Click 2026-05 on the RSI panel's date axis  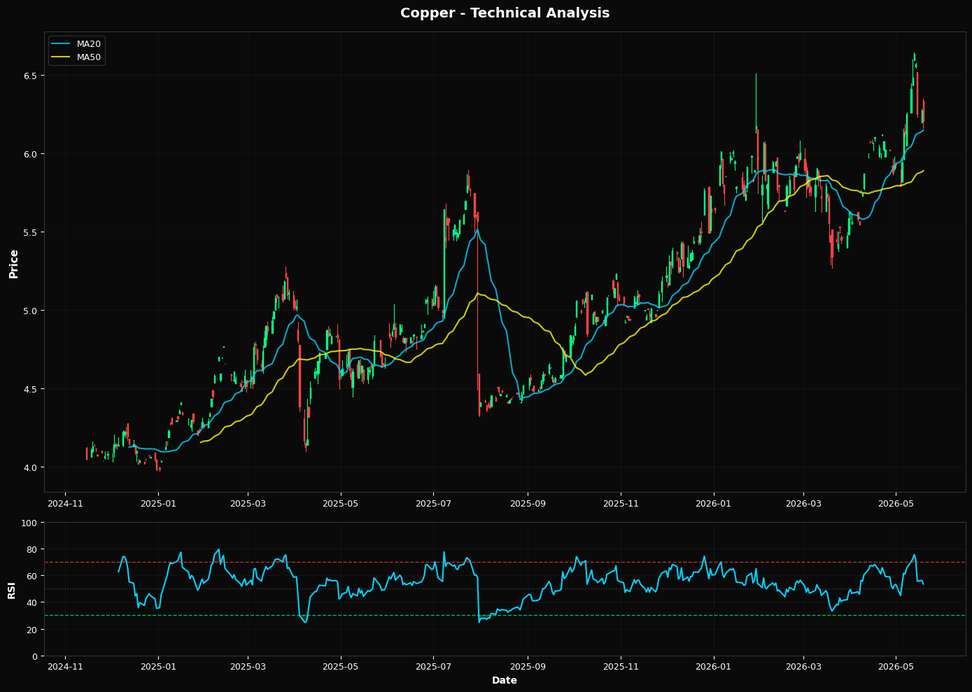(x=896, y=667)
